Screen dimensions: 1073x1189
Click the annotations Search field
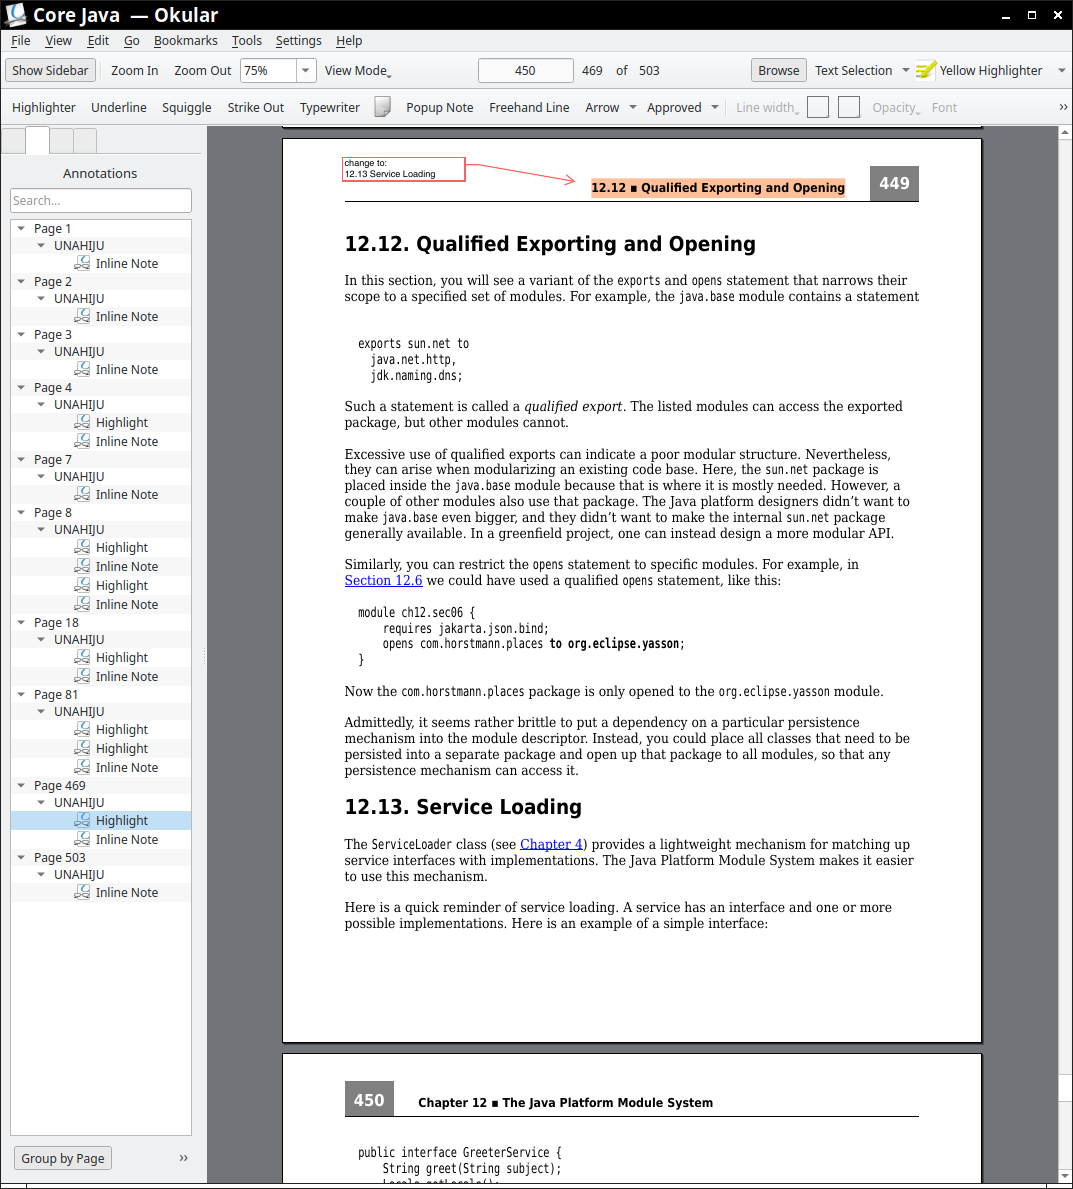(100, 201)
